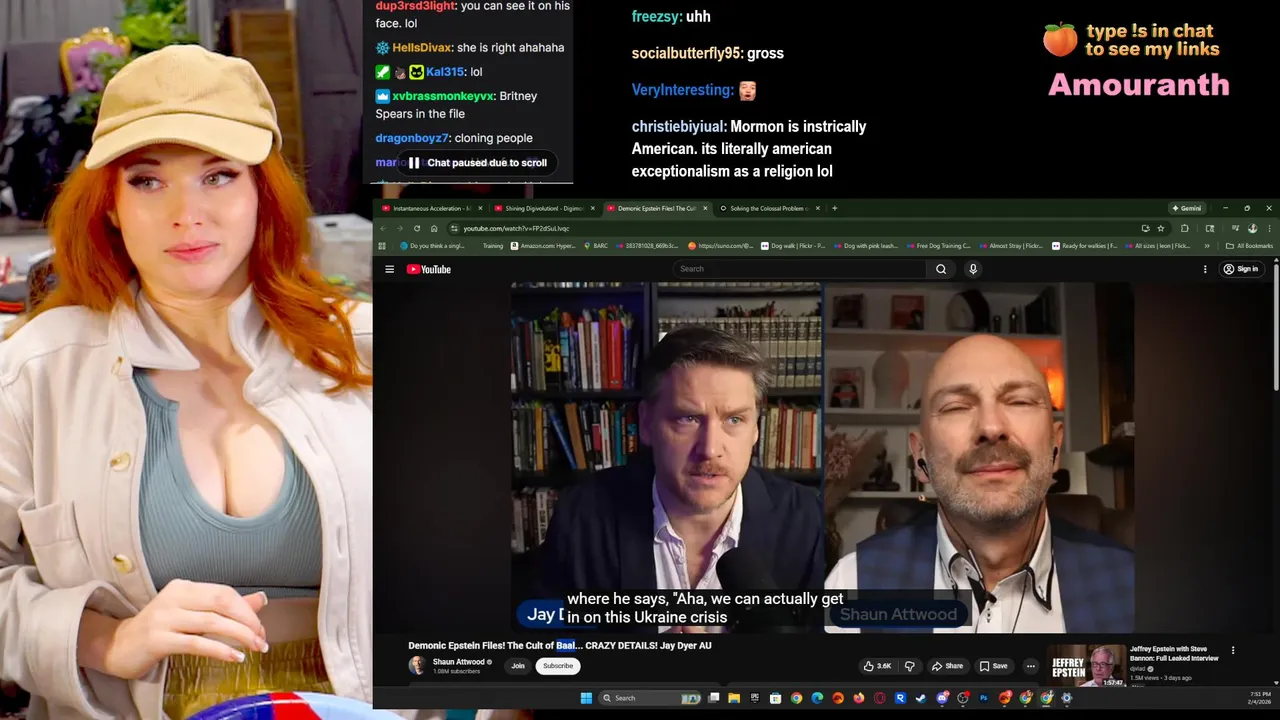Switch to Solving the Colossal Problem tab
1280x720 pixels.
coord(768,208)
